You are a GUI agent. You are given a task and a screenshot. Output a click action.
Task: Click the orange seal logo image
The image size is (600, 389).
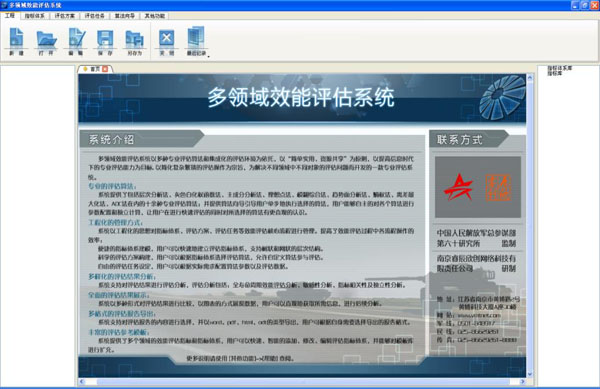[x=498, y=188]
